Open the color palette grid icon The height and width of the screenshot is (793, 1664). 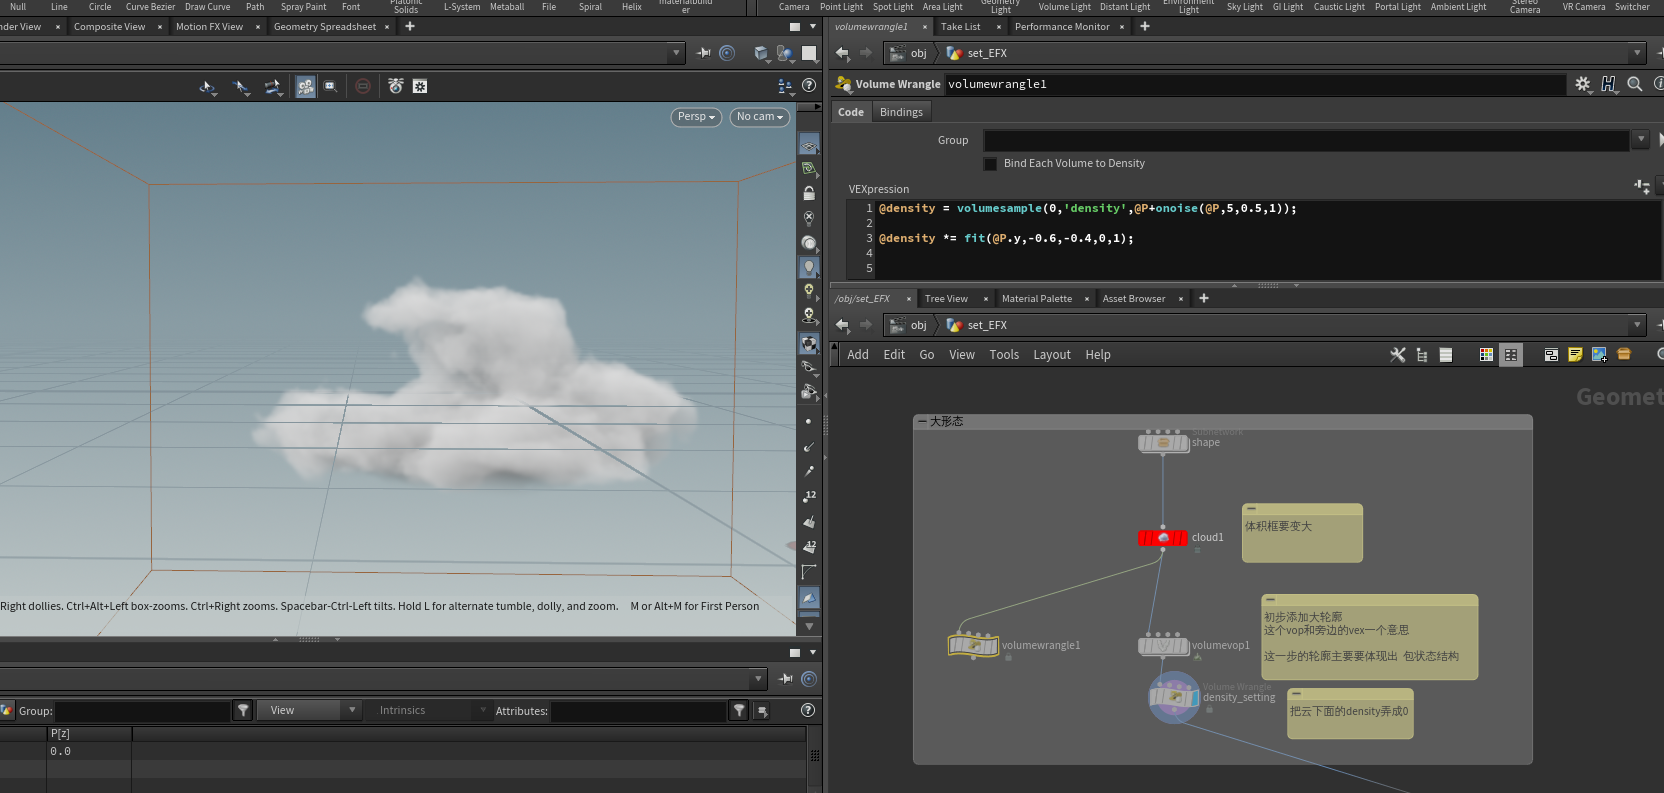(x=1486, y=355)
